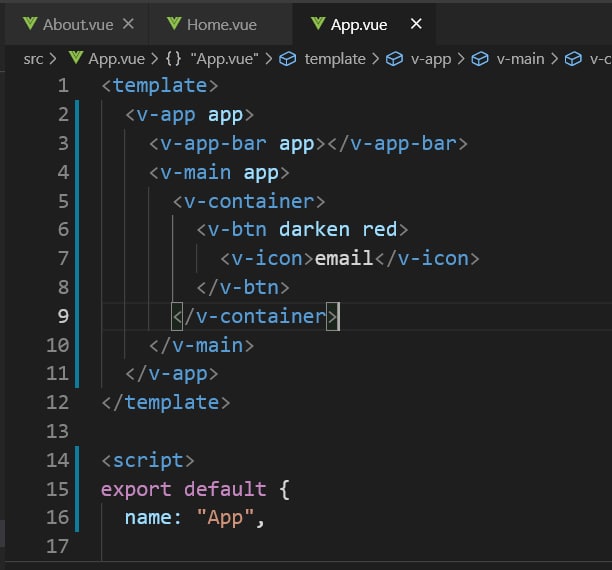Click the opening script tag

[x=148, y=461]
